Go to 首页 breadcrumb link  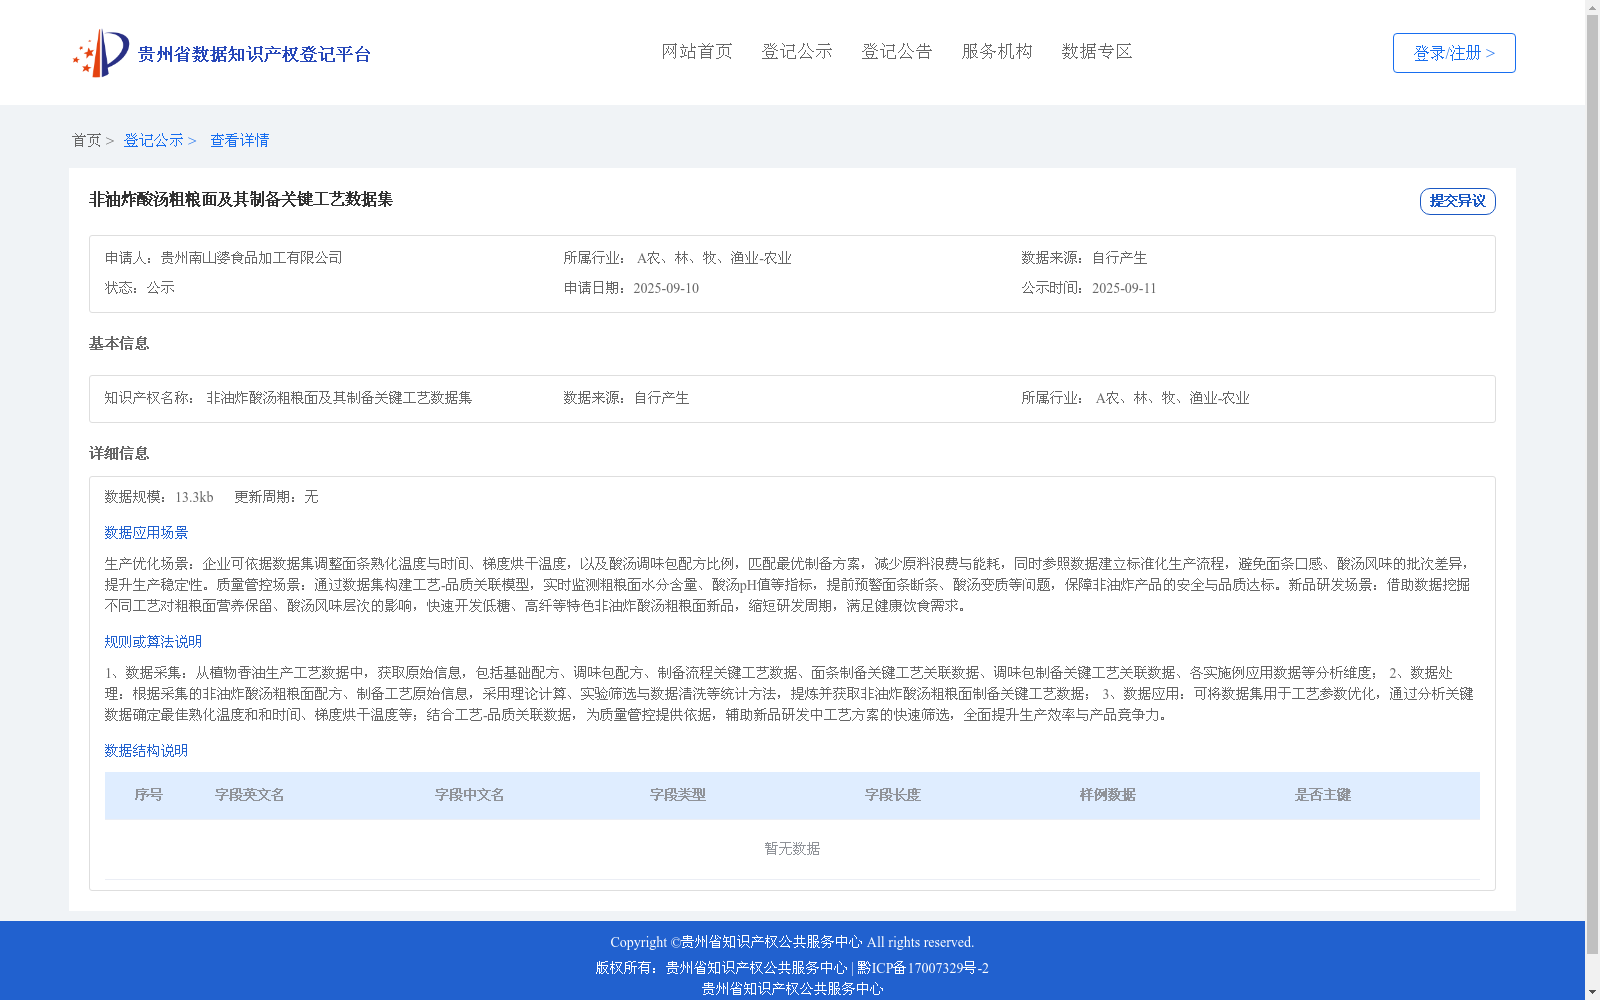86,141
